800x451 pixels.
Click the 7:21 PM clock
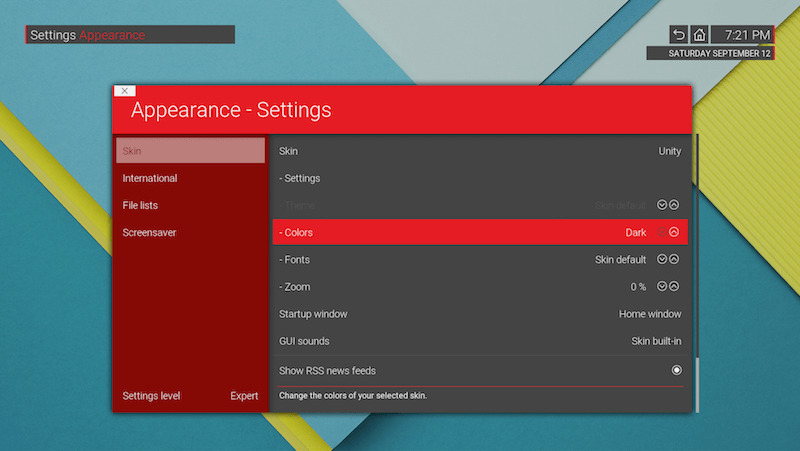742,35
